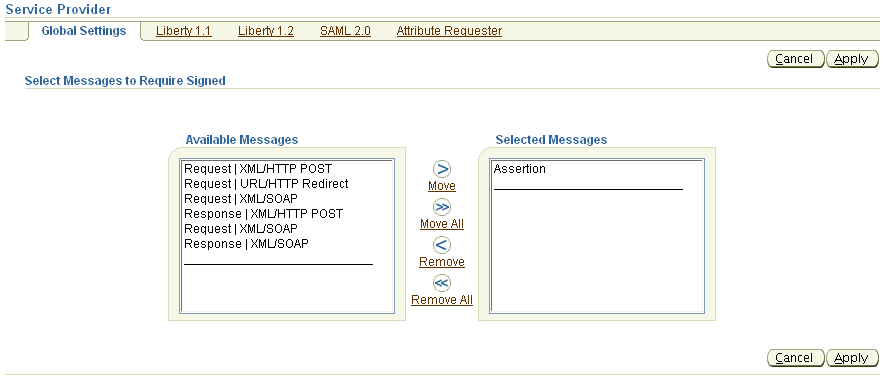Go to the Attribute Requester tab
The height and width of the screenshot is (381, 885).
449,31
